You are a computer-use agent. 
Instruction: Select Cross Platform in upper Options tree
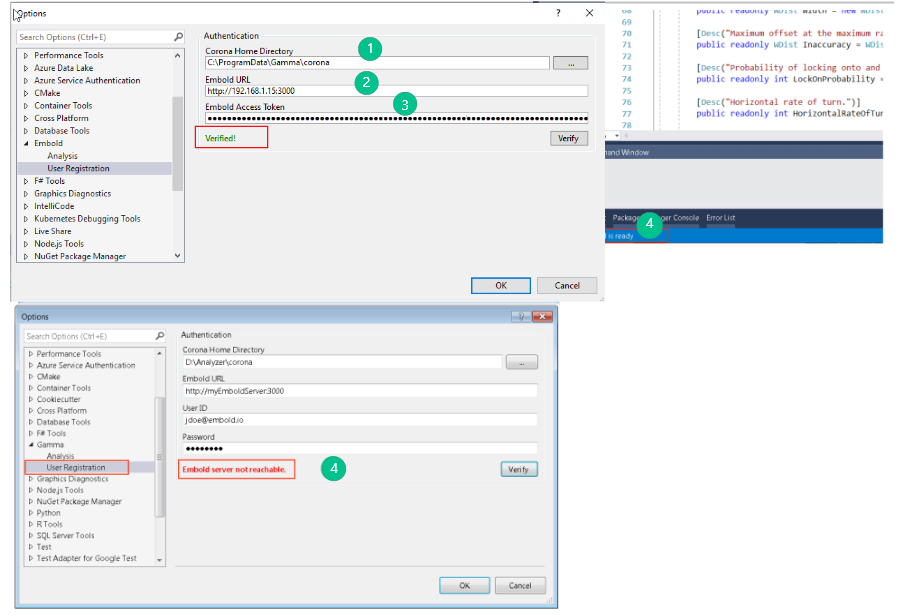point(62,119)
